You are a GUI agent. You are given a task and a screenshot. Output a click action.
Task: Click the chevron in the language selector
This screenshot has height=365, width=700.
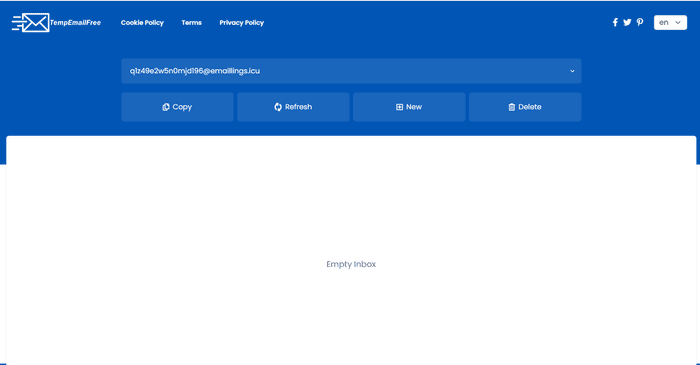[678, 22]
